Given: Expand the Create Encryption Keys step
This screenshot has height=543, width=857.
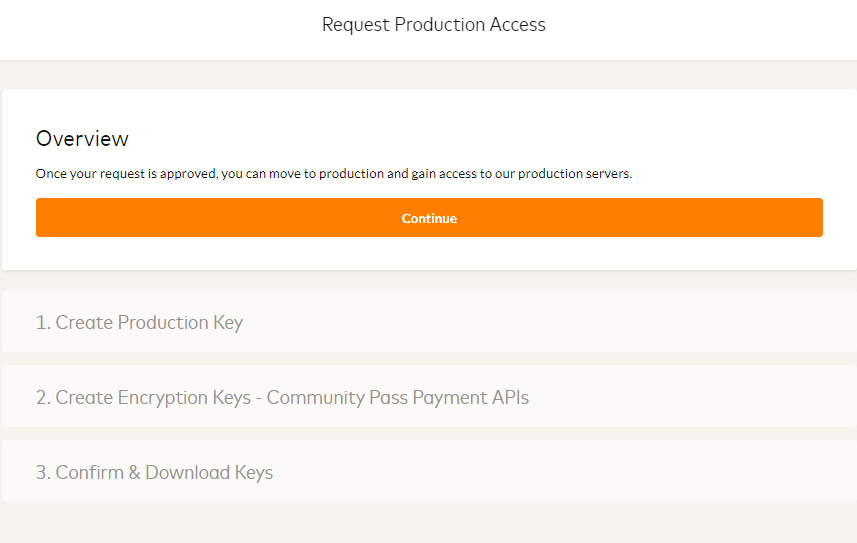Looking at the screenshot, I should 282,398.
